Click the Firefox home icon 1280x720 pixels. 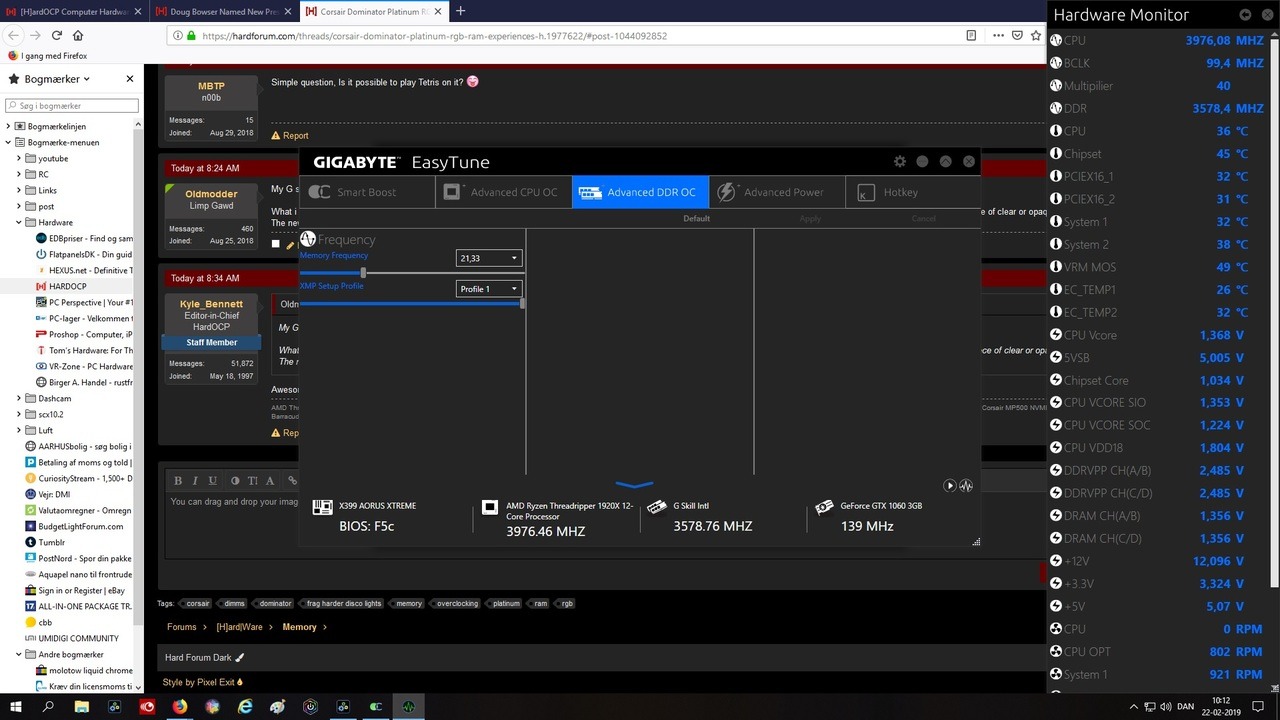point(78,35)
